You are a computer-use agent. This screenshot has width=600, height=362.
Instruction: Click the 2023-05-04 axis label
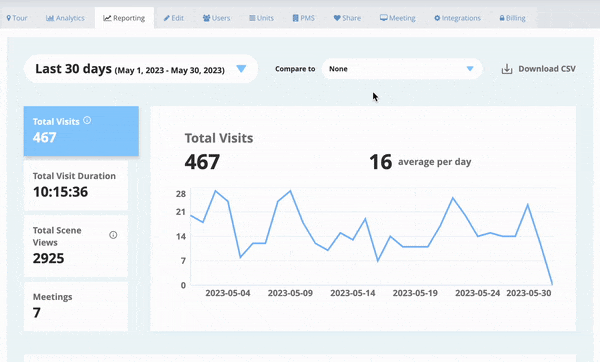point(228,293)
